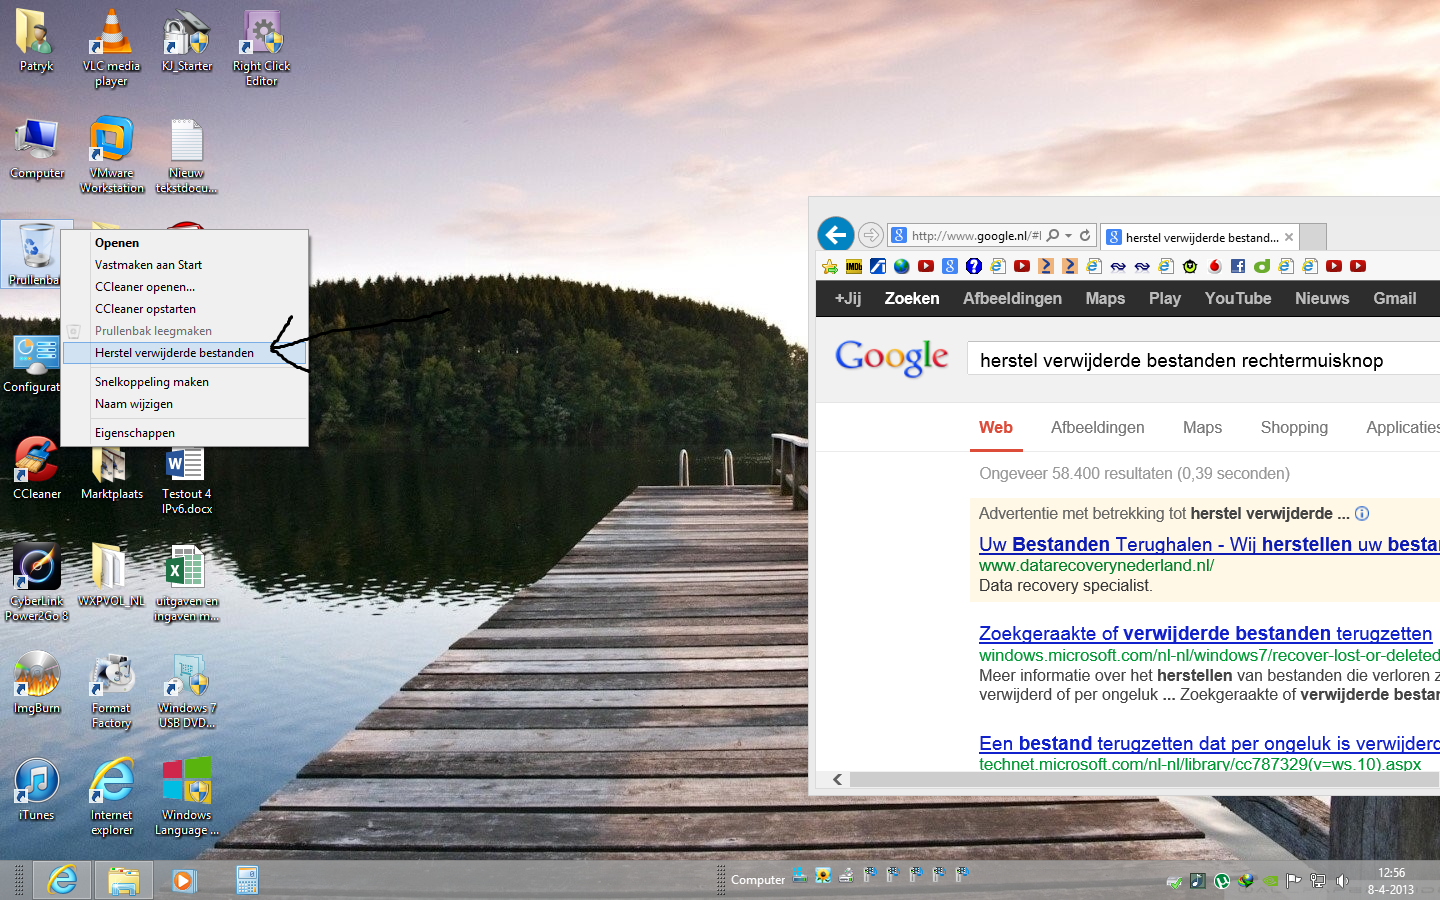1440x900 pixels.
Task: Select Vastmaken aan Start in the context menu
Action: click(x=185, y=265)
